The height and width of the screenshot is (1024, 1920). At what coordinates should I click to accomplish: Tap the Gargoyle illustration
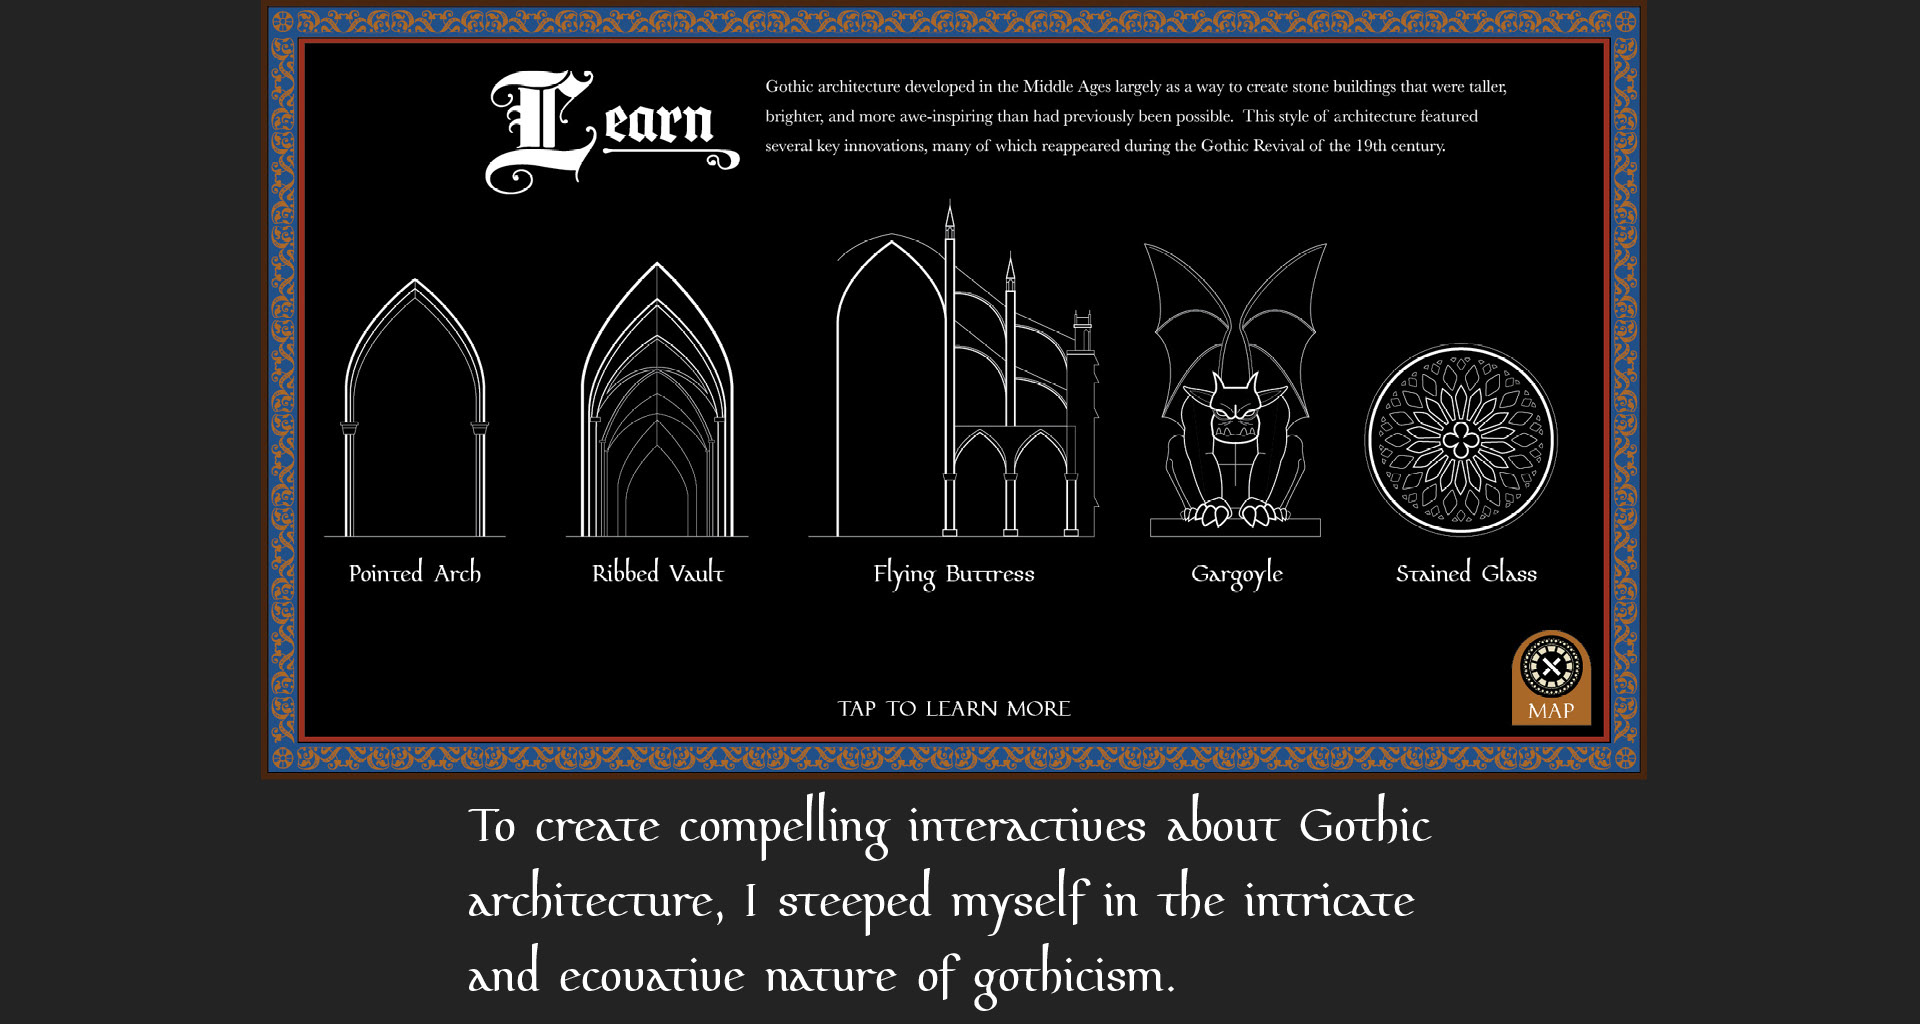(x=1236, y=389)
